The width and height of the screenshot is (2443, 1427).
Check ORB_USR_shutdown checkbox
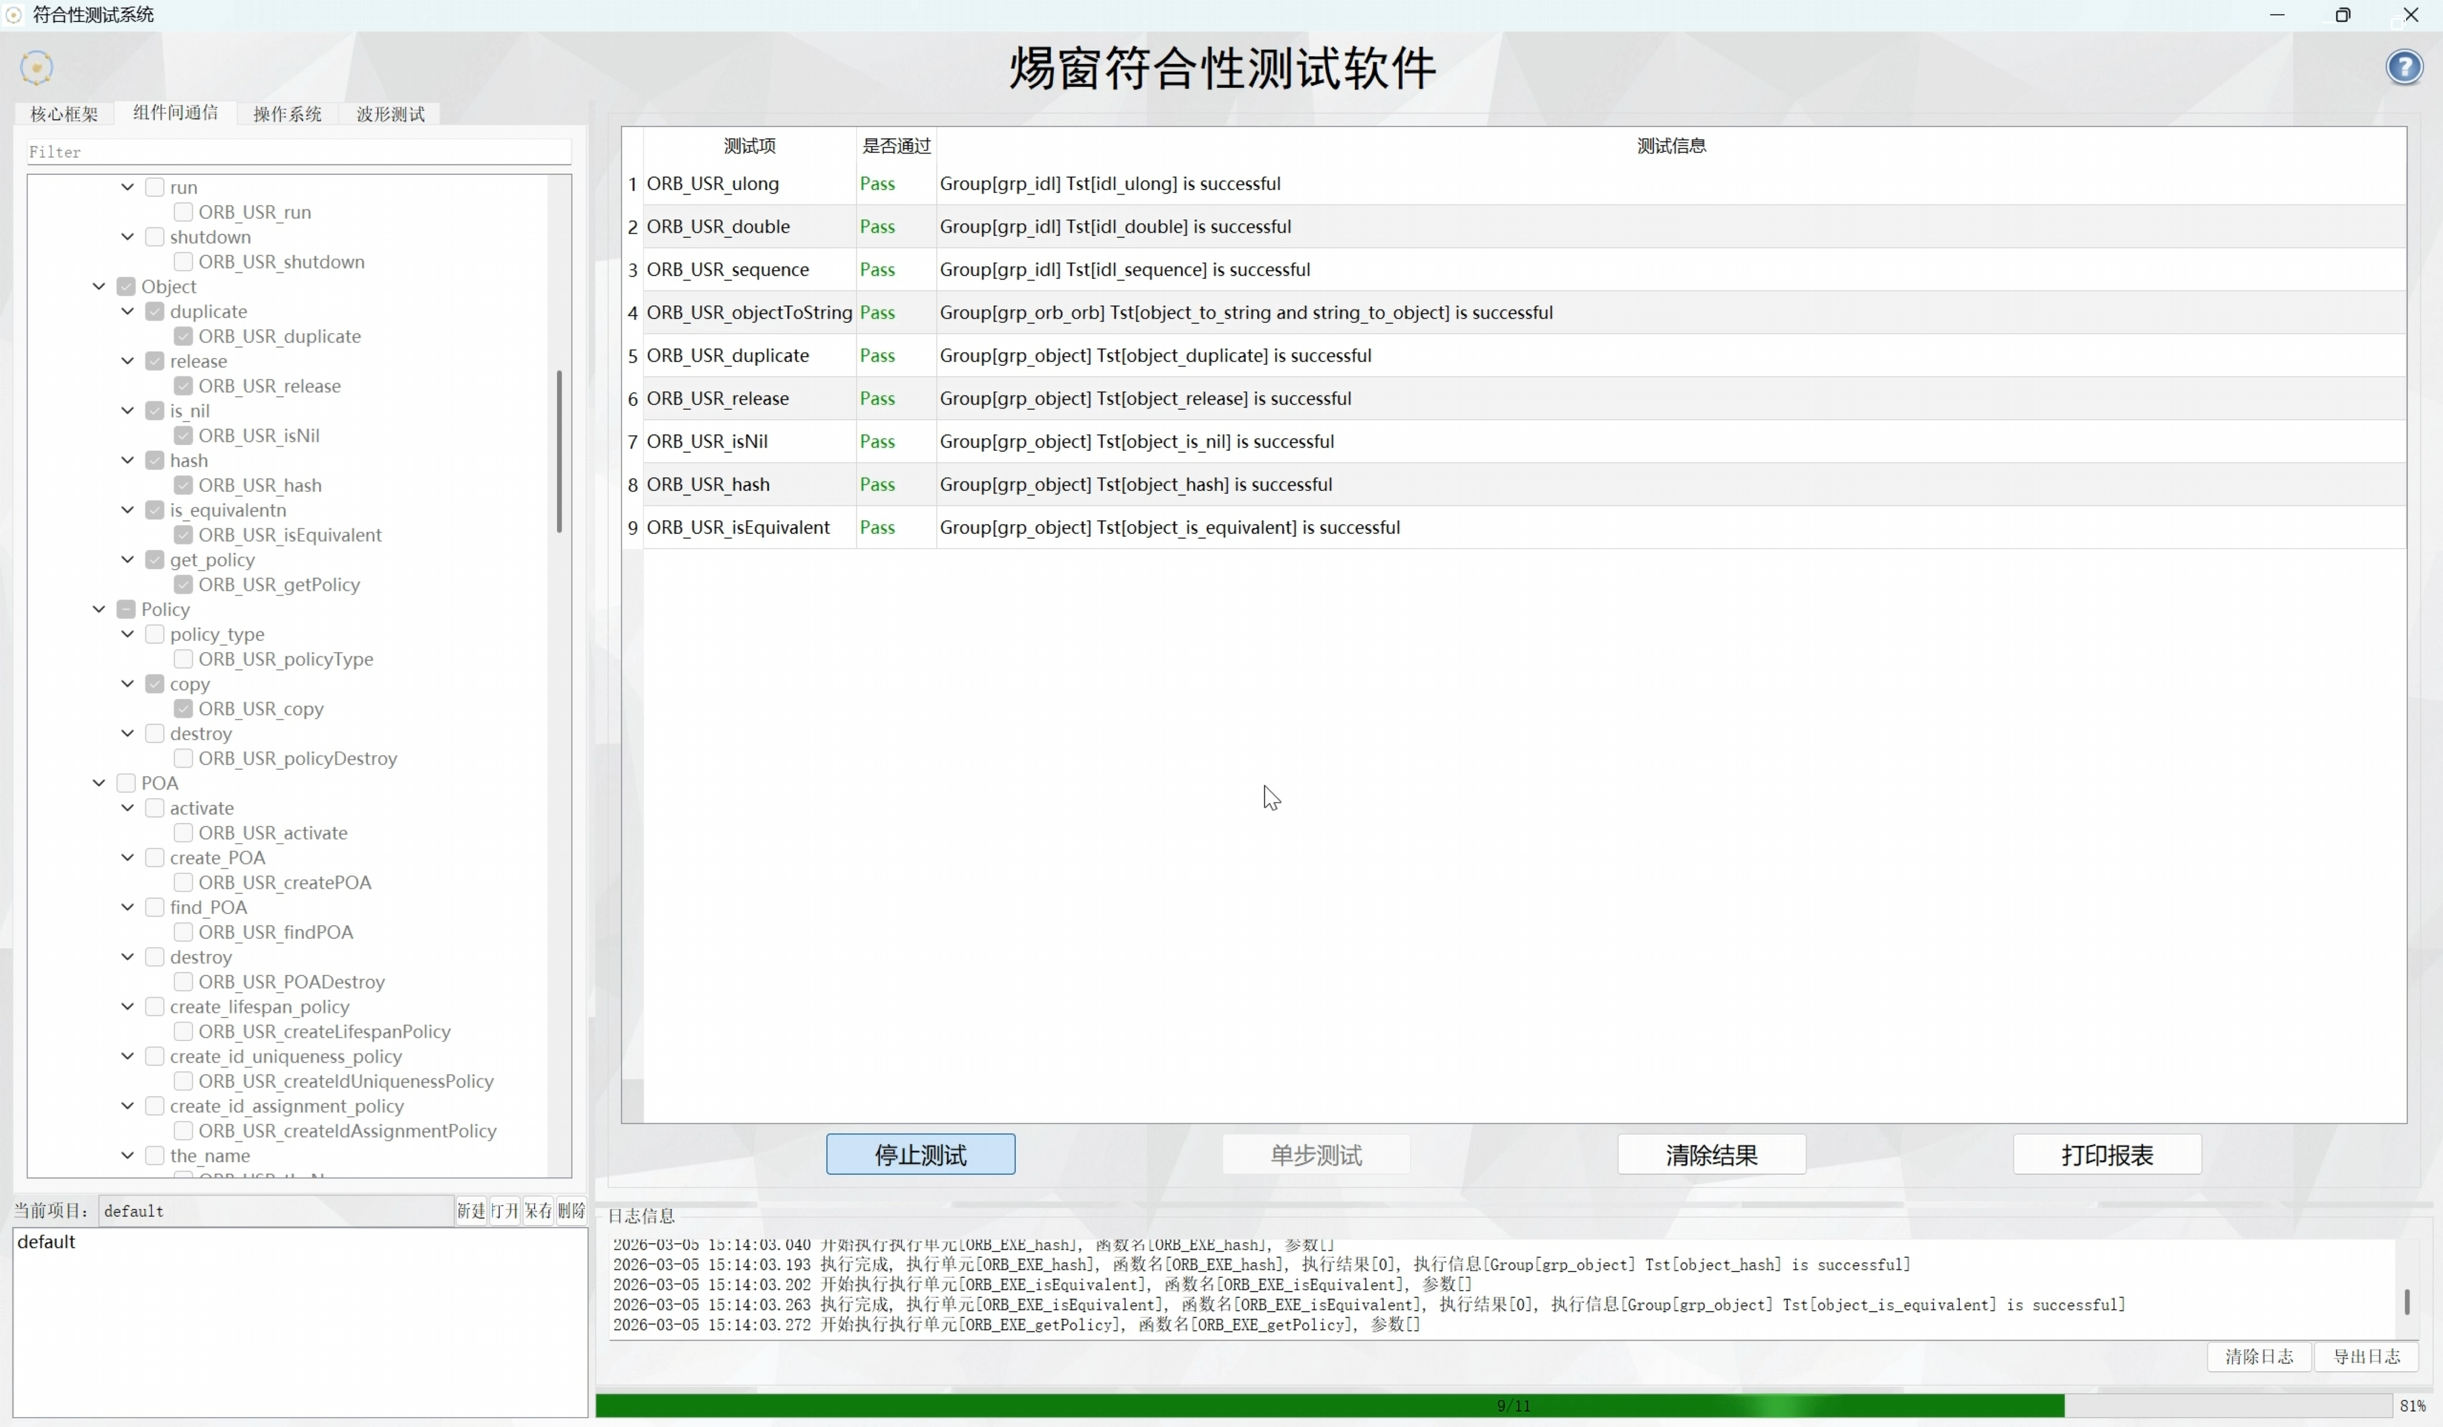tap(183, 262)
